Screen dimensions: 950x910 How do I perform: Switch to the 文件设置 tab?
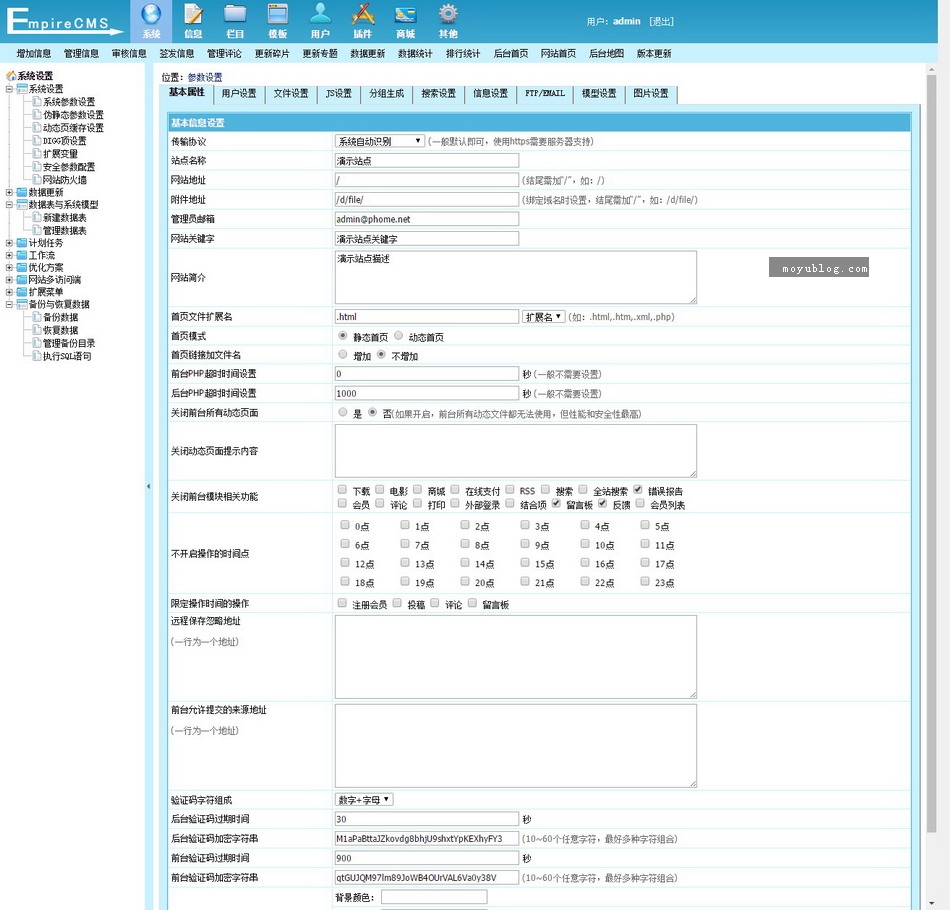(291, 93)
